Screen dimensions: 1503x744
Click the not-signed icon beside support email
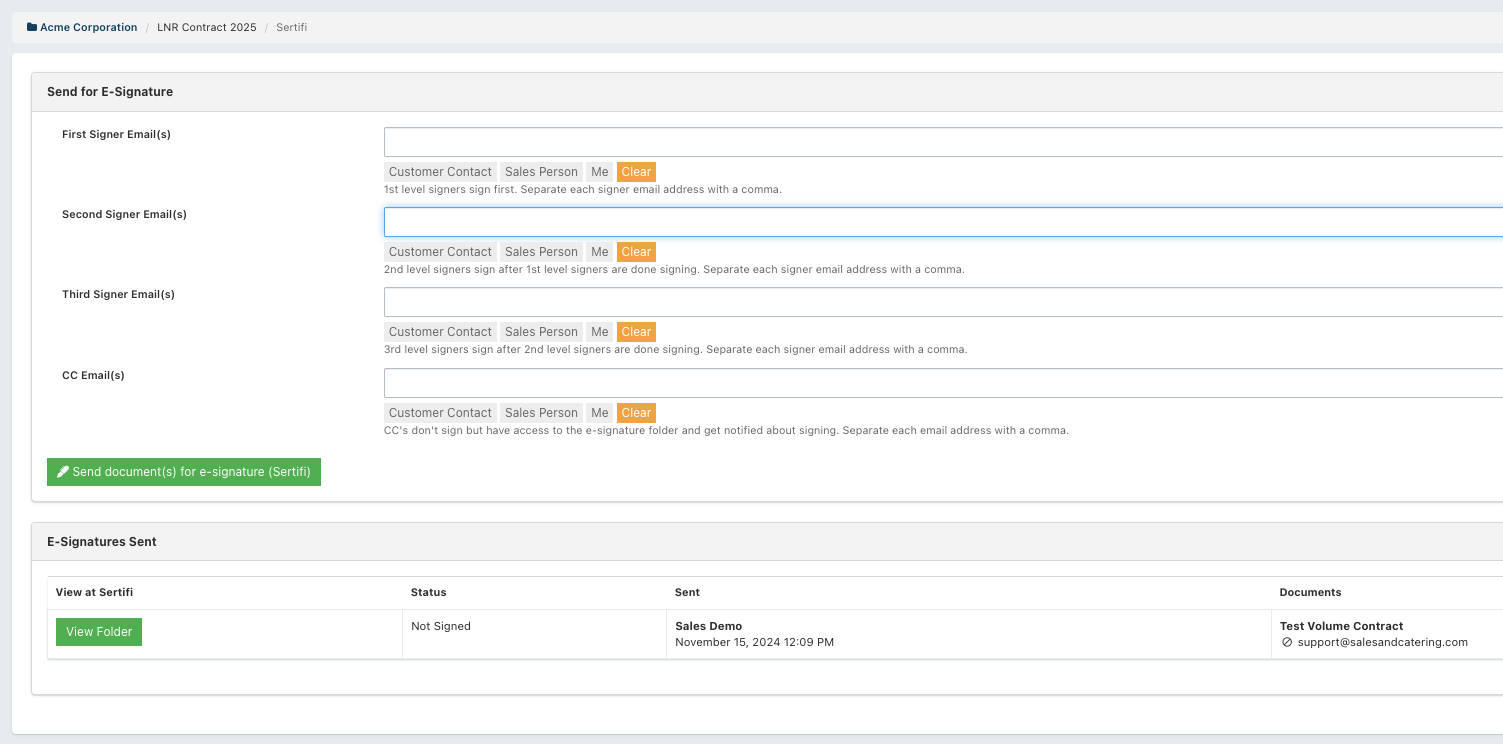tap(1287, 643)
